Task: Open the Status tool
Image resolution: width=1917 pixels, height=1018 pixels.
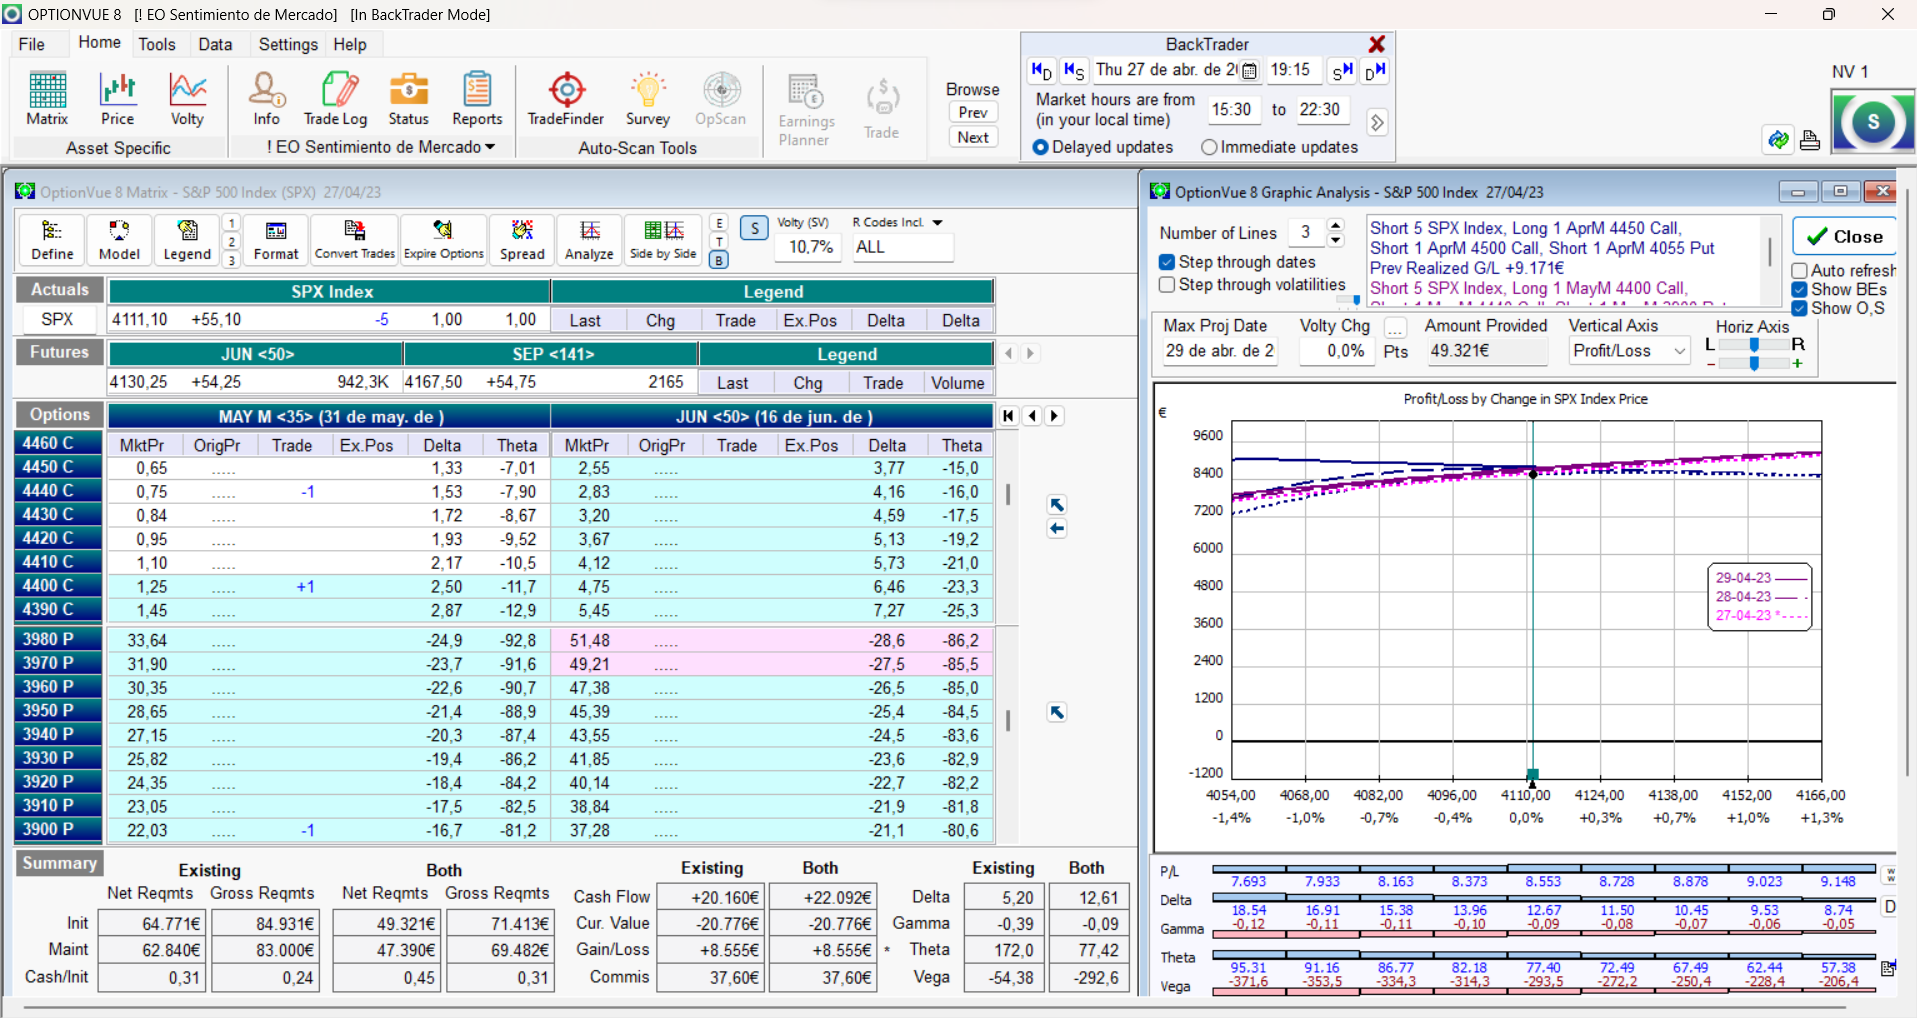Action: (x=408, y=99)
